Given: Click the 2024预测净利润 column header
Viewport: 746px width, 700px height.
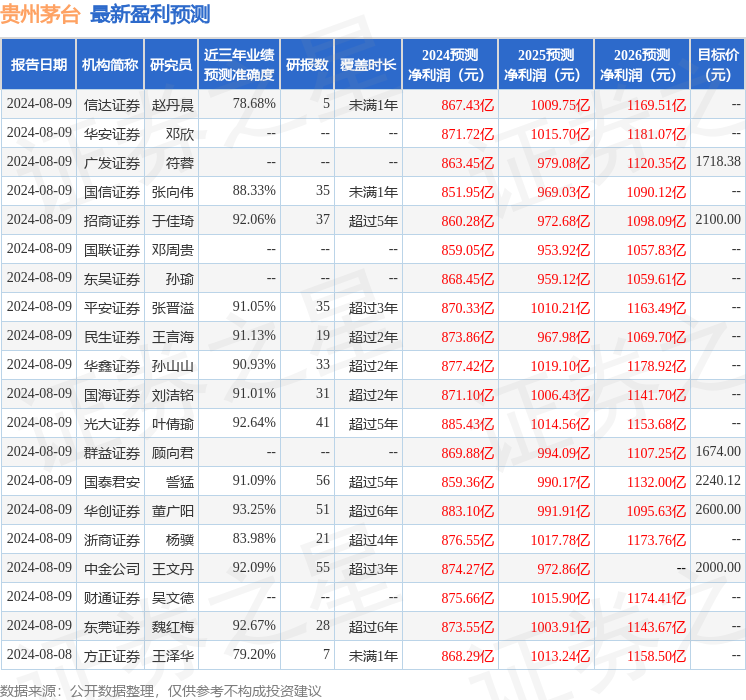Looking at the screenshot, I should point(450,64).
